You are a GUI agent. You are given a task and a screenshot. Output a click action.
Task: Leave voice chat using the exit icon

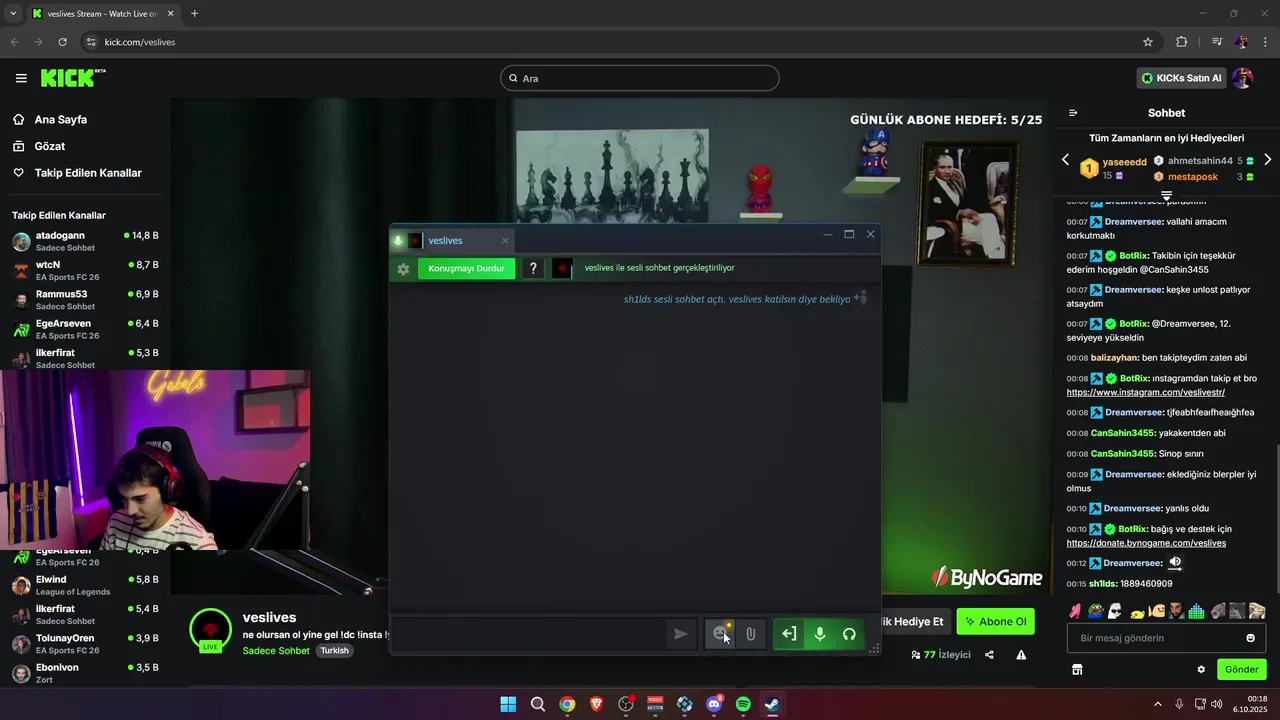[x=789, y=633]
